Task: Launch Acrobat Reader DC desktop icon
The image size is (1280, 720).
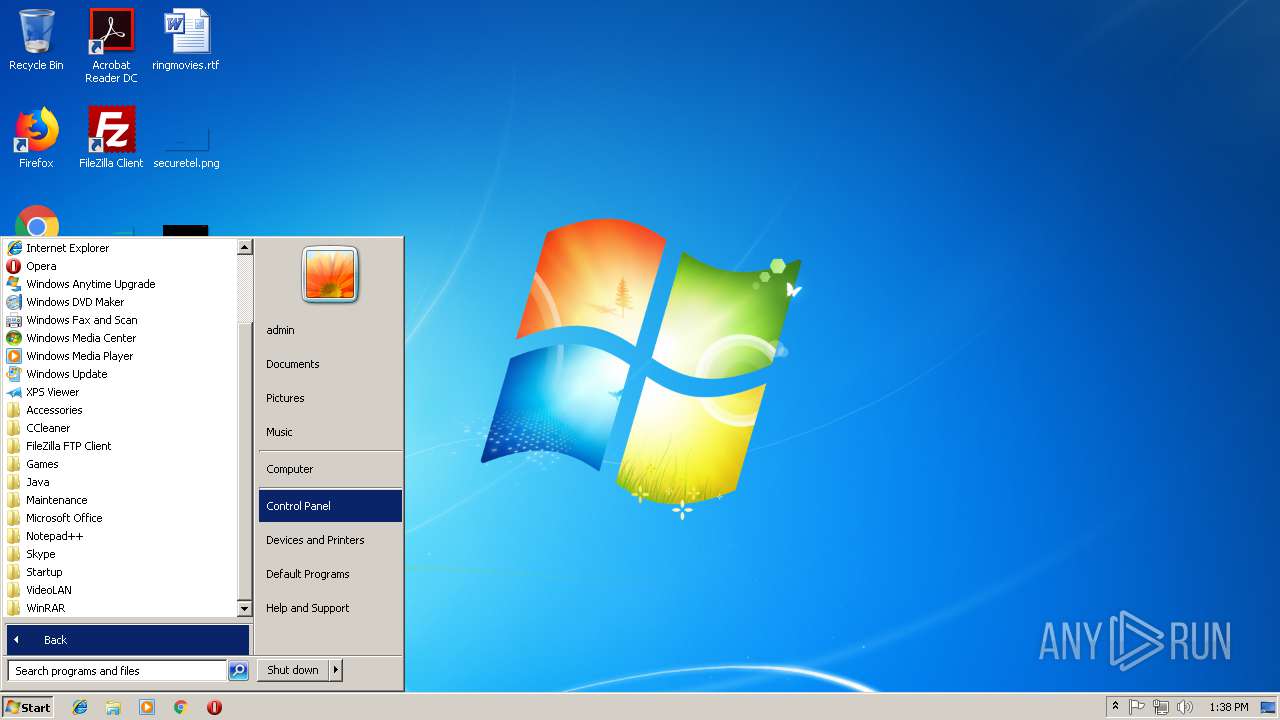Action: pyautogui.click(x=111, y=46)
